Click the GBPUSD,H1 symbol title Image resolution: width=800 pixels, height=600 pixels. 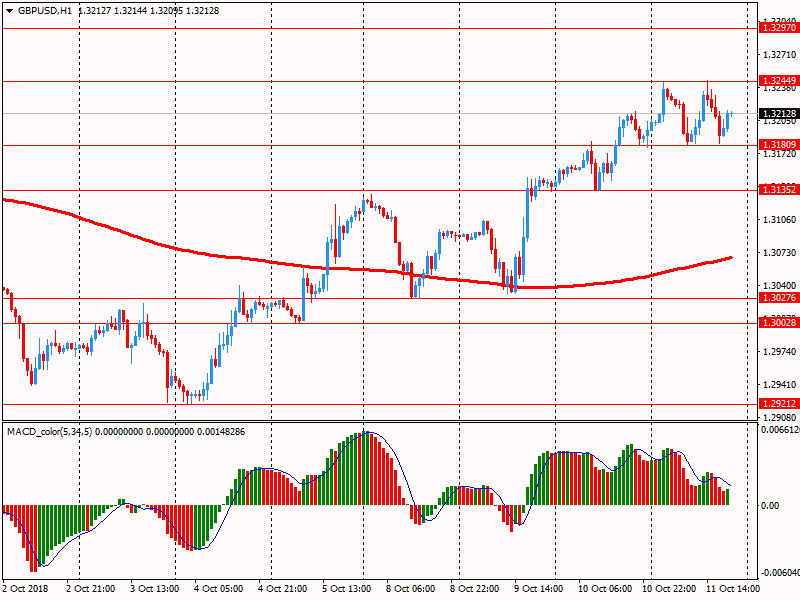(45, 11)
